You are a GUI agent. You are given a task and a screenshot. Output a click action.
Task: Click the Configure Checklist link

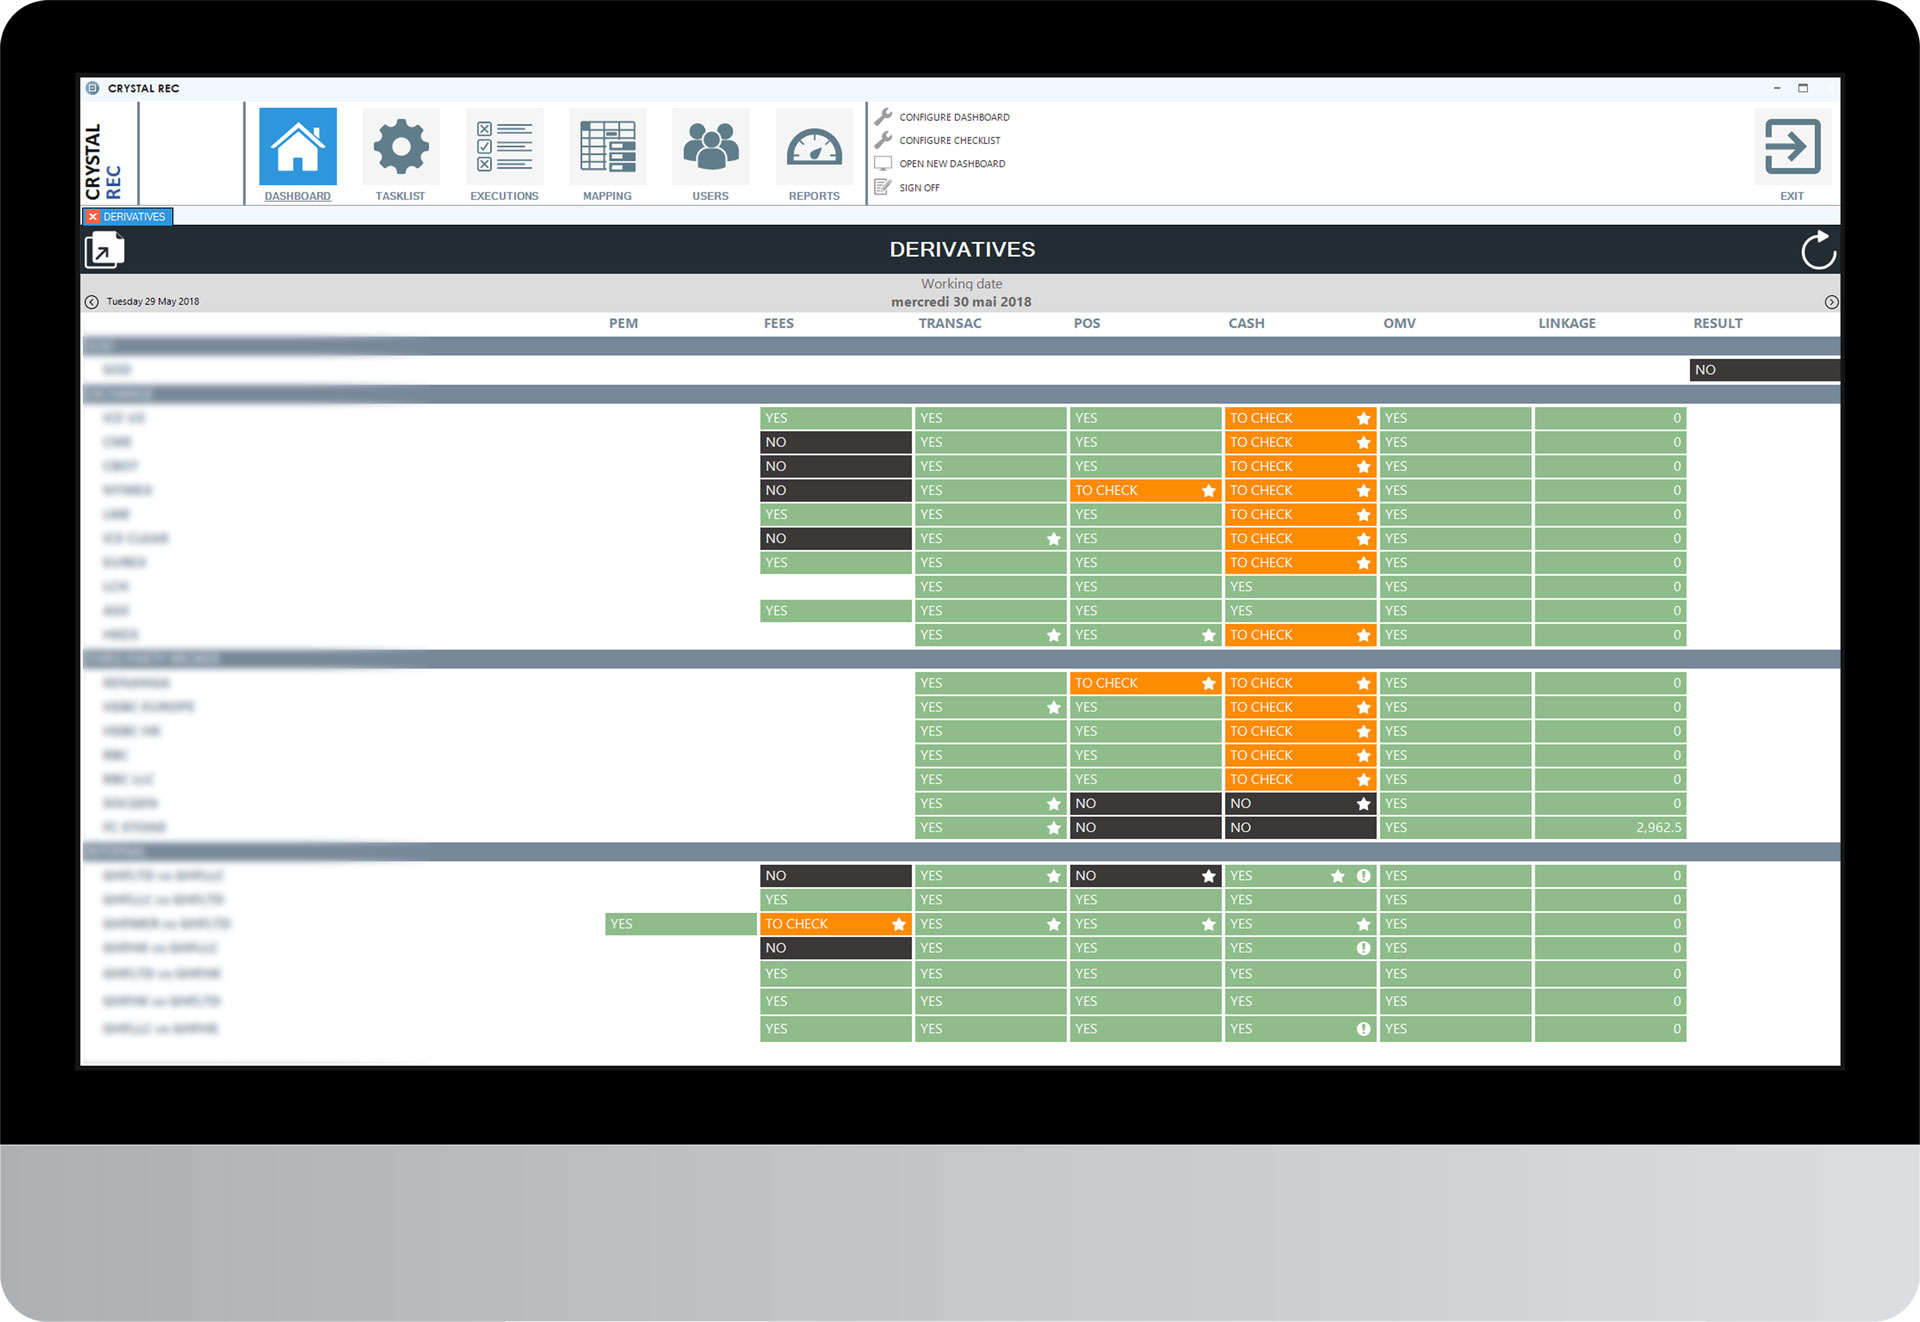pos(949,140)
